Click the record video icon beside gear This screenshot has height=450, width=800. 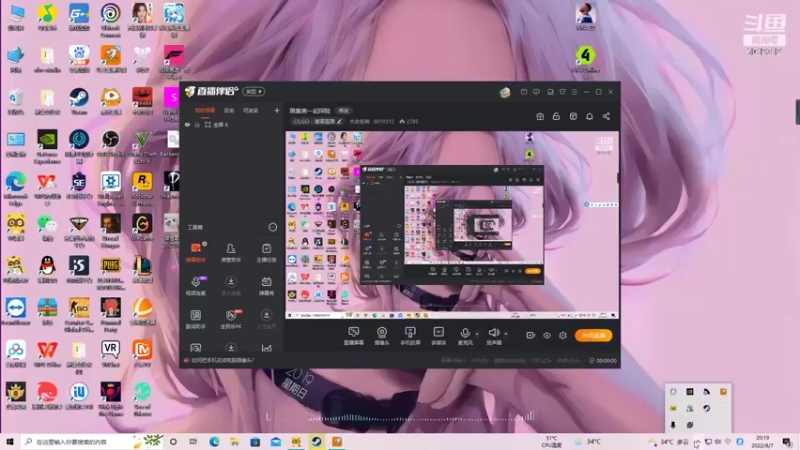click(530, 335)
